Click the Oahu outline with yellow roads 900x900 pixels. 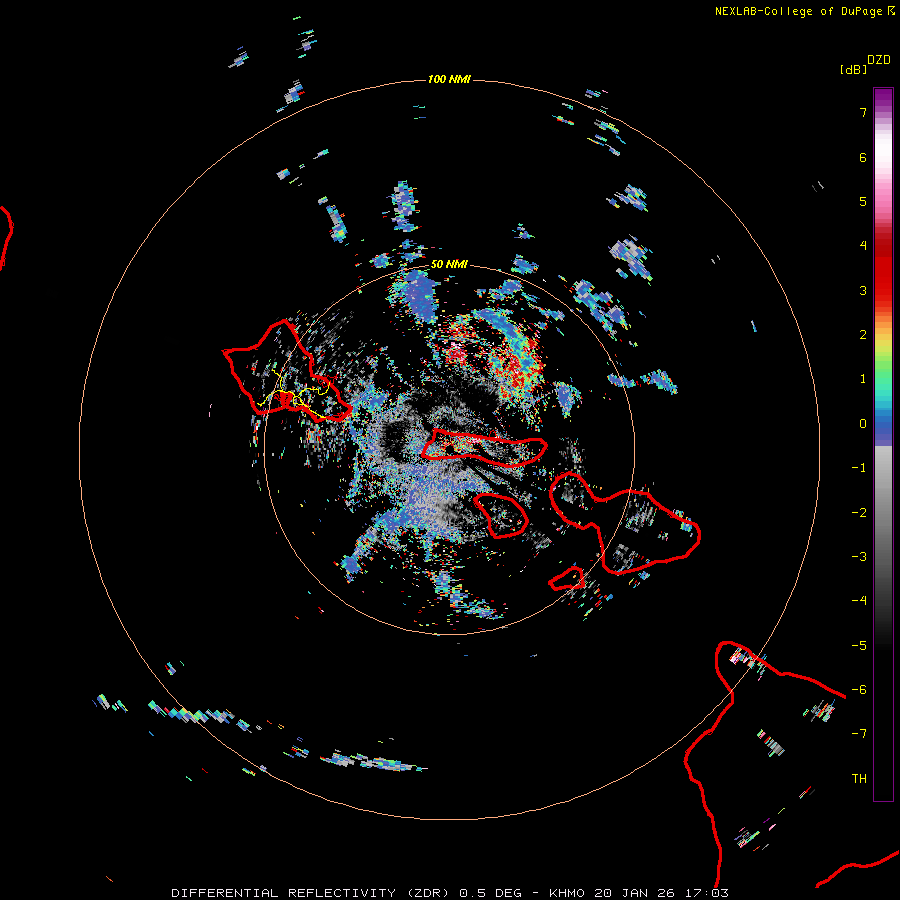pyautogui.click(x=285, y=372)
